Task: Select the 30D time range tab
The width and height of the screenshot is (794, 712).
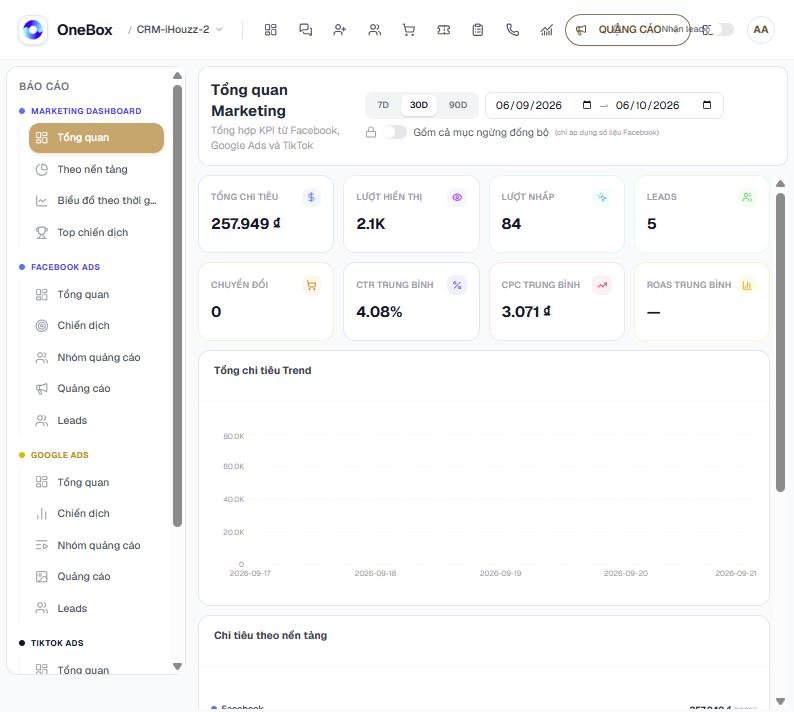Action: 418,105
